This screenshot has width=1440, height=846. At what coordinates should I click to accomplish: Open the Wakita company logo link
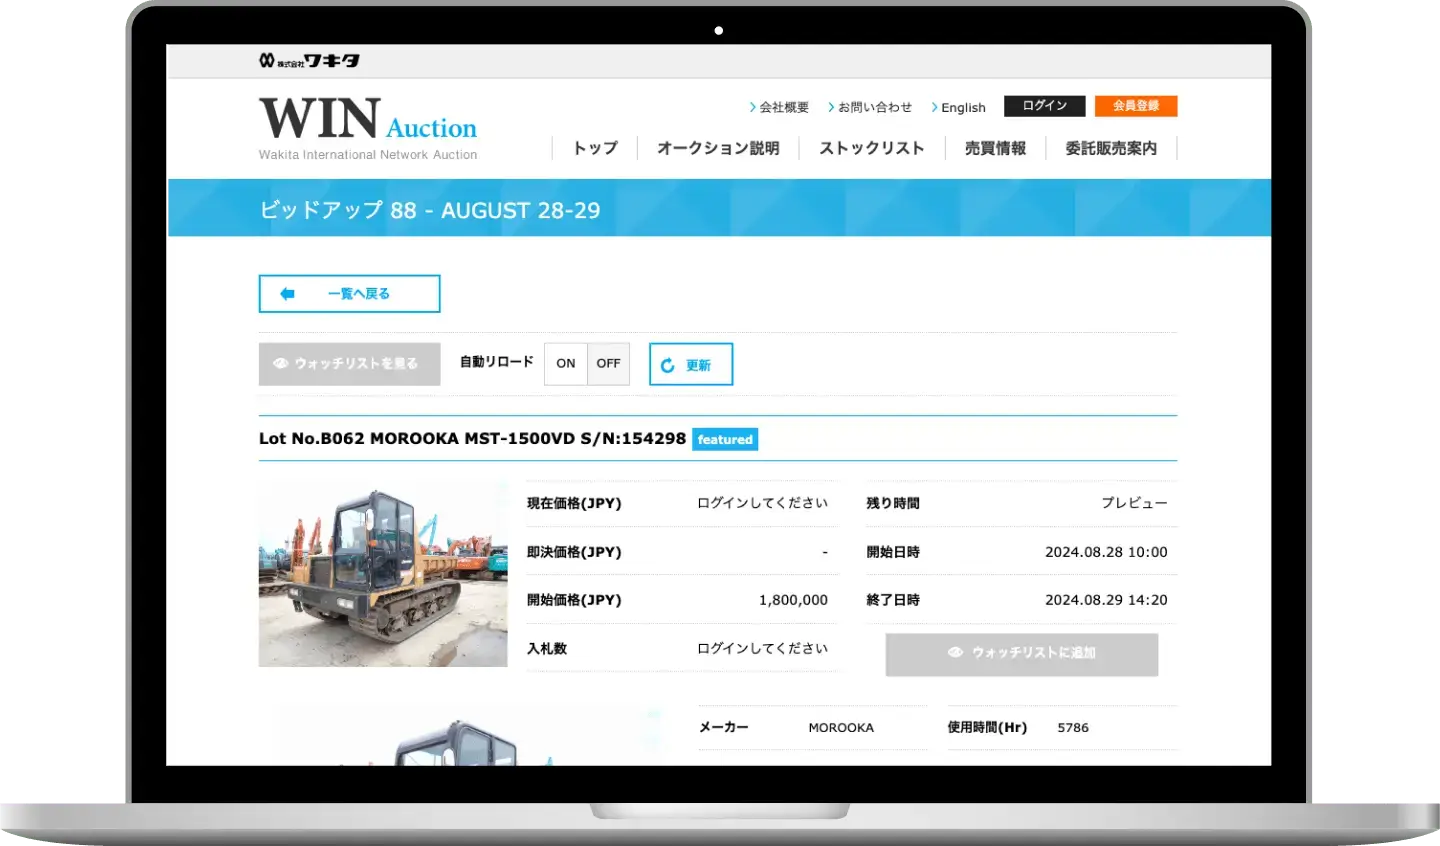[309, 61]
